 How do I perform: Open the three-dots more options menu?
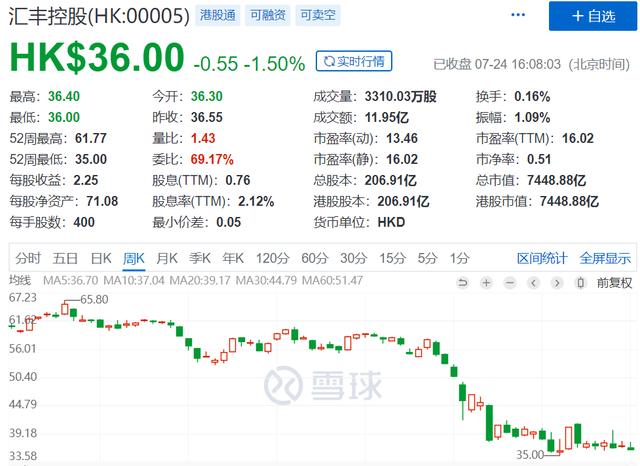pyautogui.click(x=518, y=15)
